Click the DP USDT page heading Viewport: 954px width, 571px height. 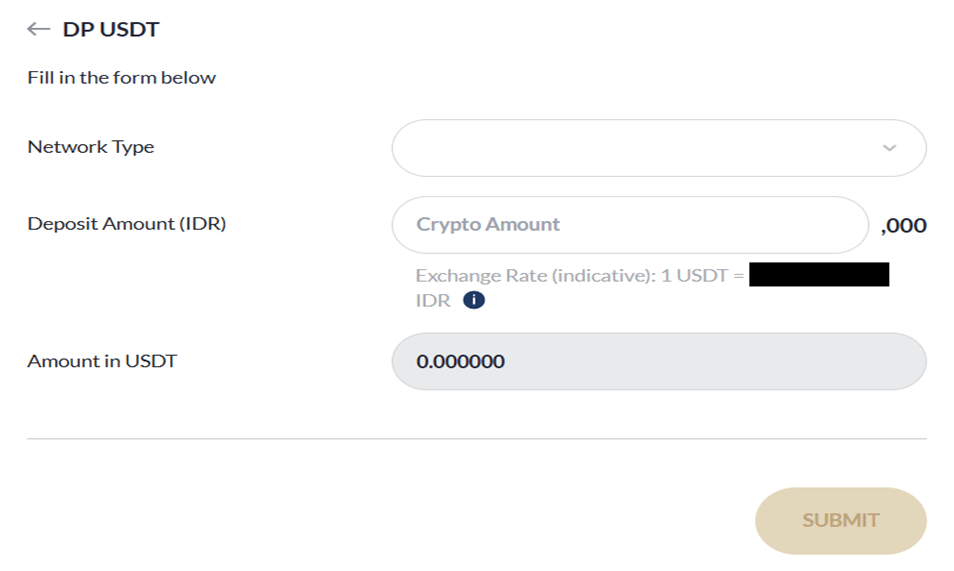pyautogui.click(x=111, y=29)
